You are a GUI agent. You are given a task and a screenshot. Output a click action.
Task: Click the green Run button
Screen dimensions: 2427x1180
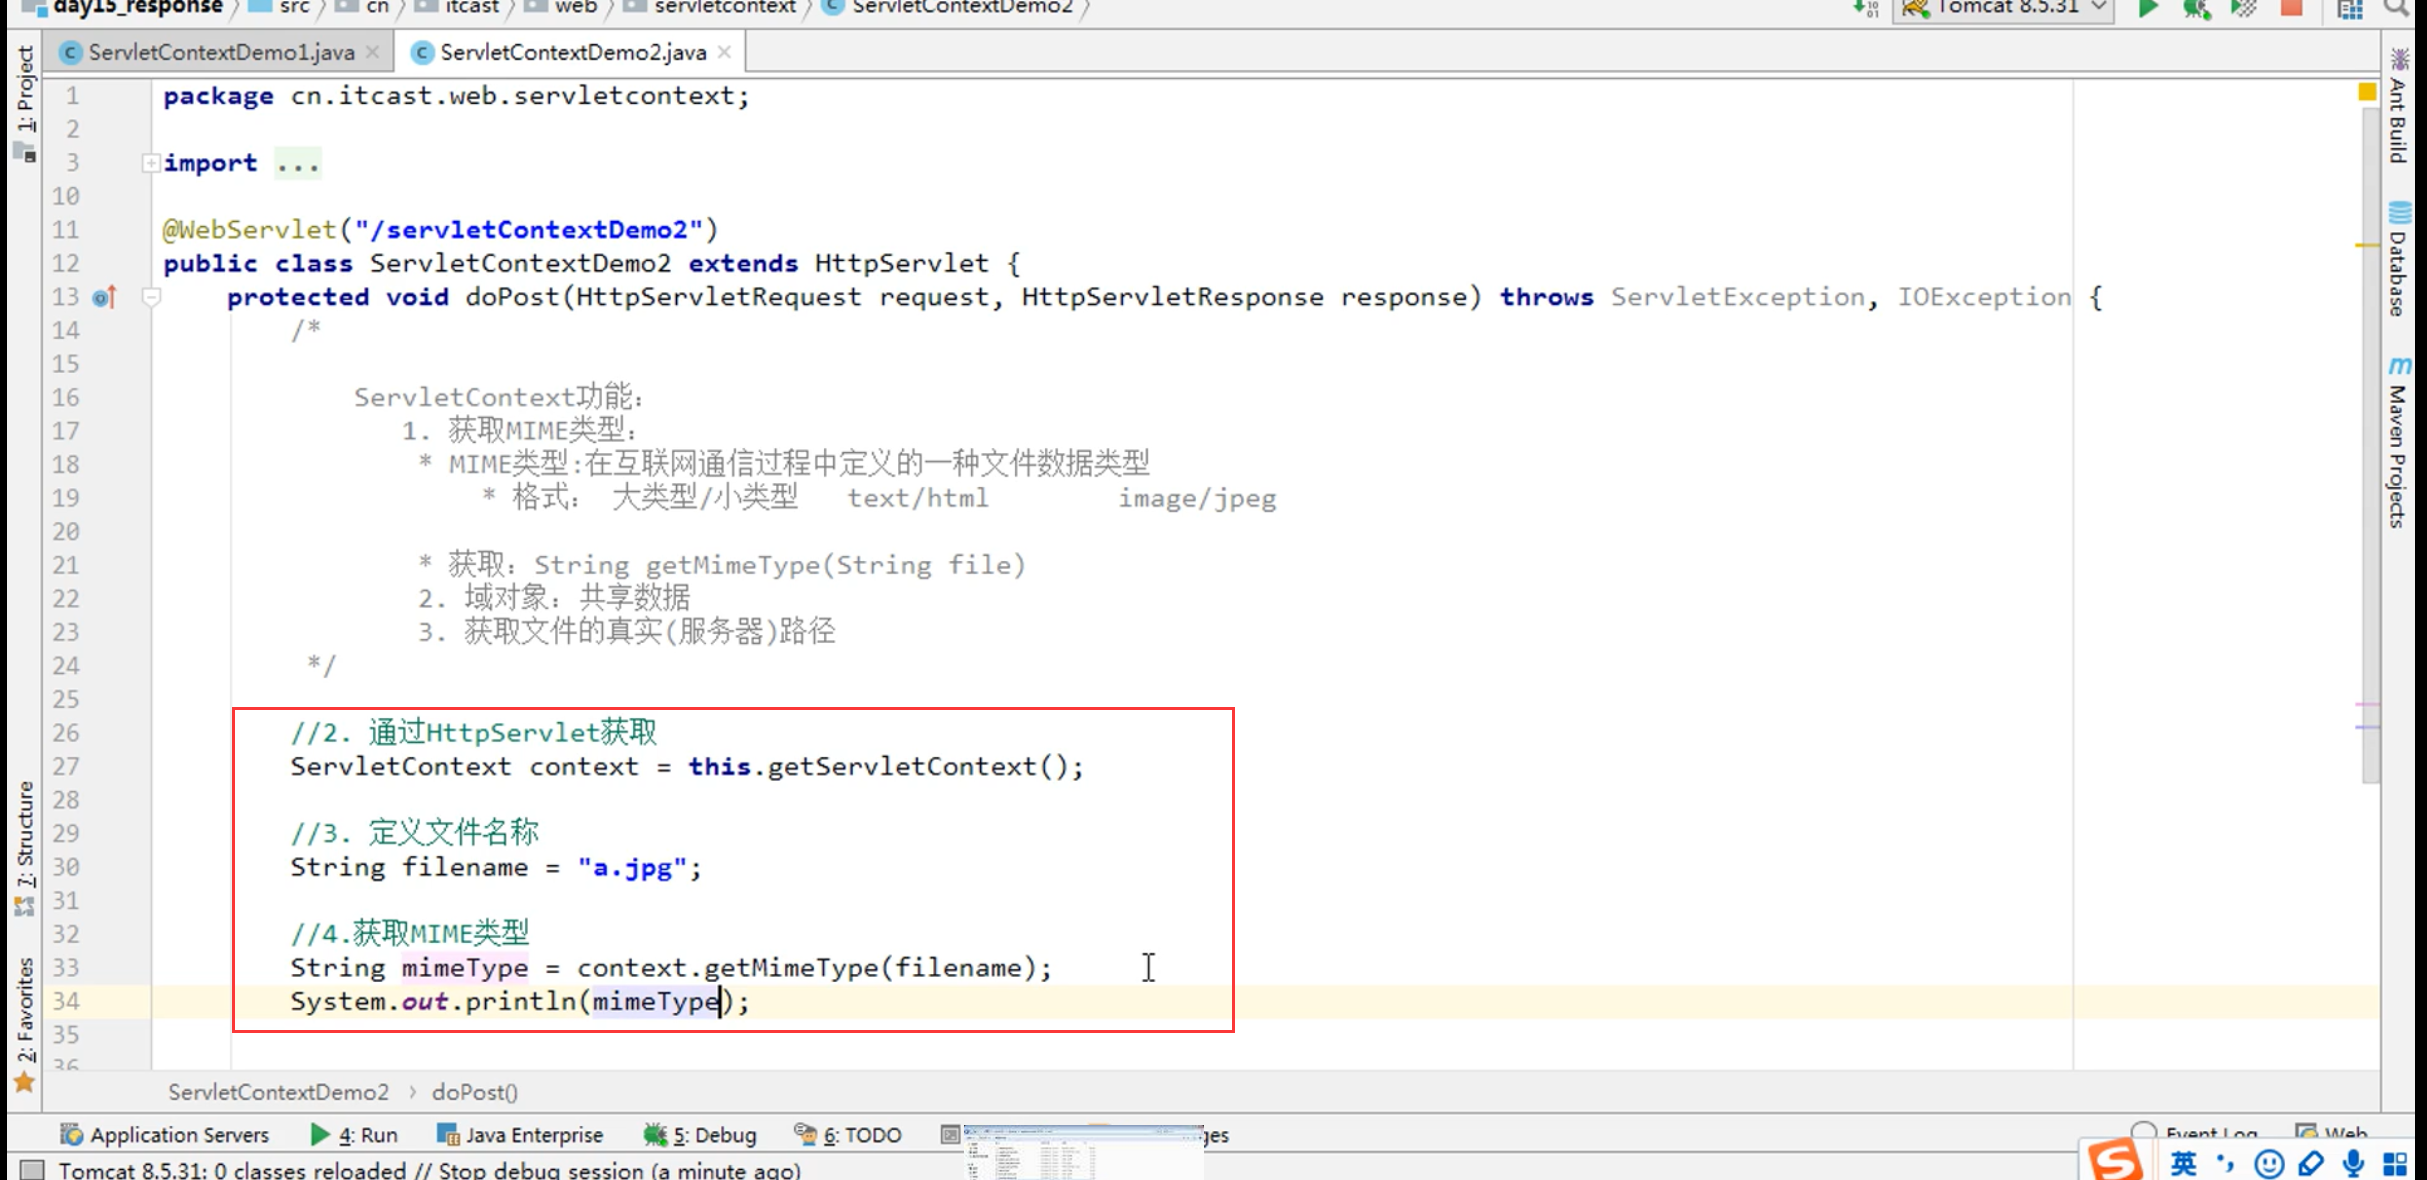[2147, 9]
